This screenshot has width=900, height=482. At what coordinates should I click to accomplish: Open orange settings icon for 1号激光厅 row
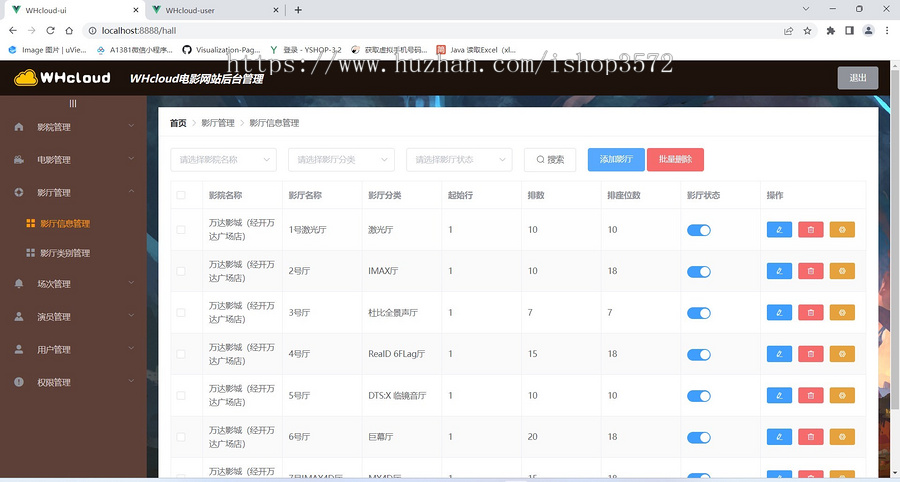tap(842, 230)
